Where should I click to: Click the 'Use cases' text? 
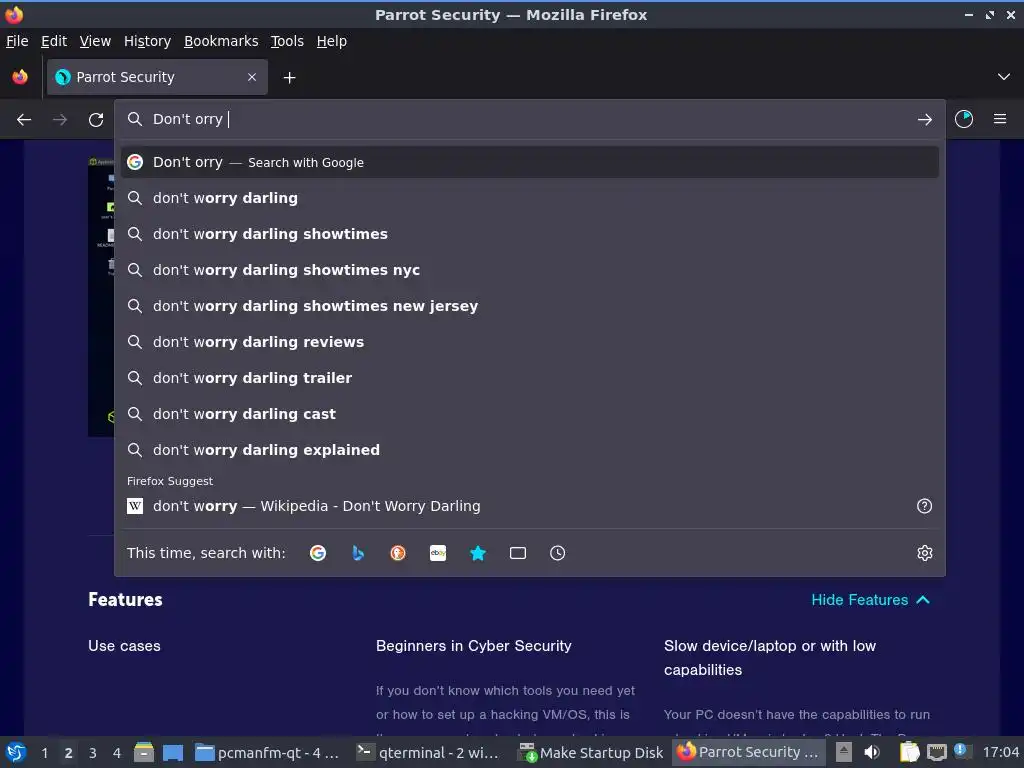124,646
